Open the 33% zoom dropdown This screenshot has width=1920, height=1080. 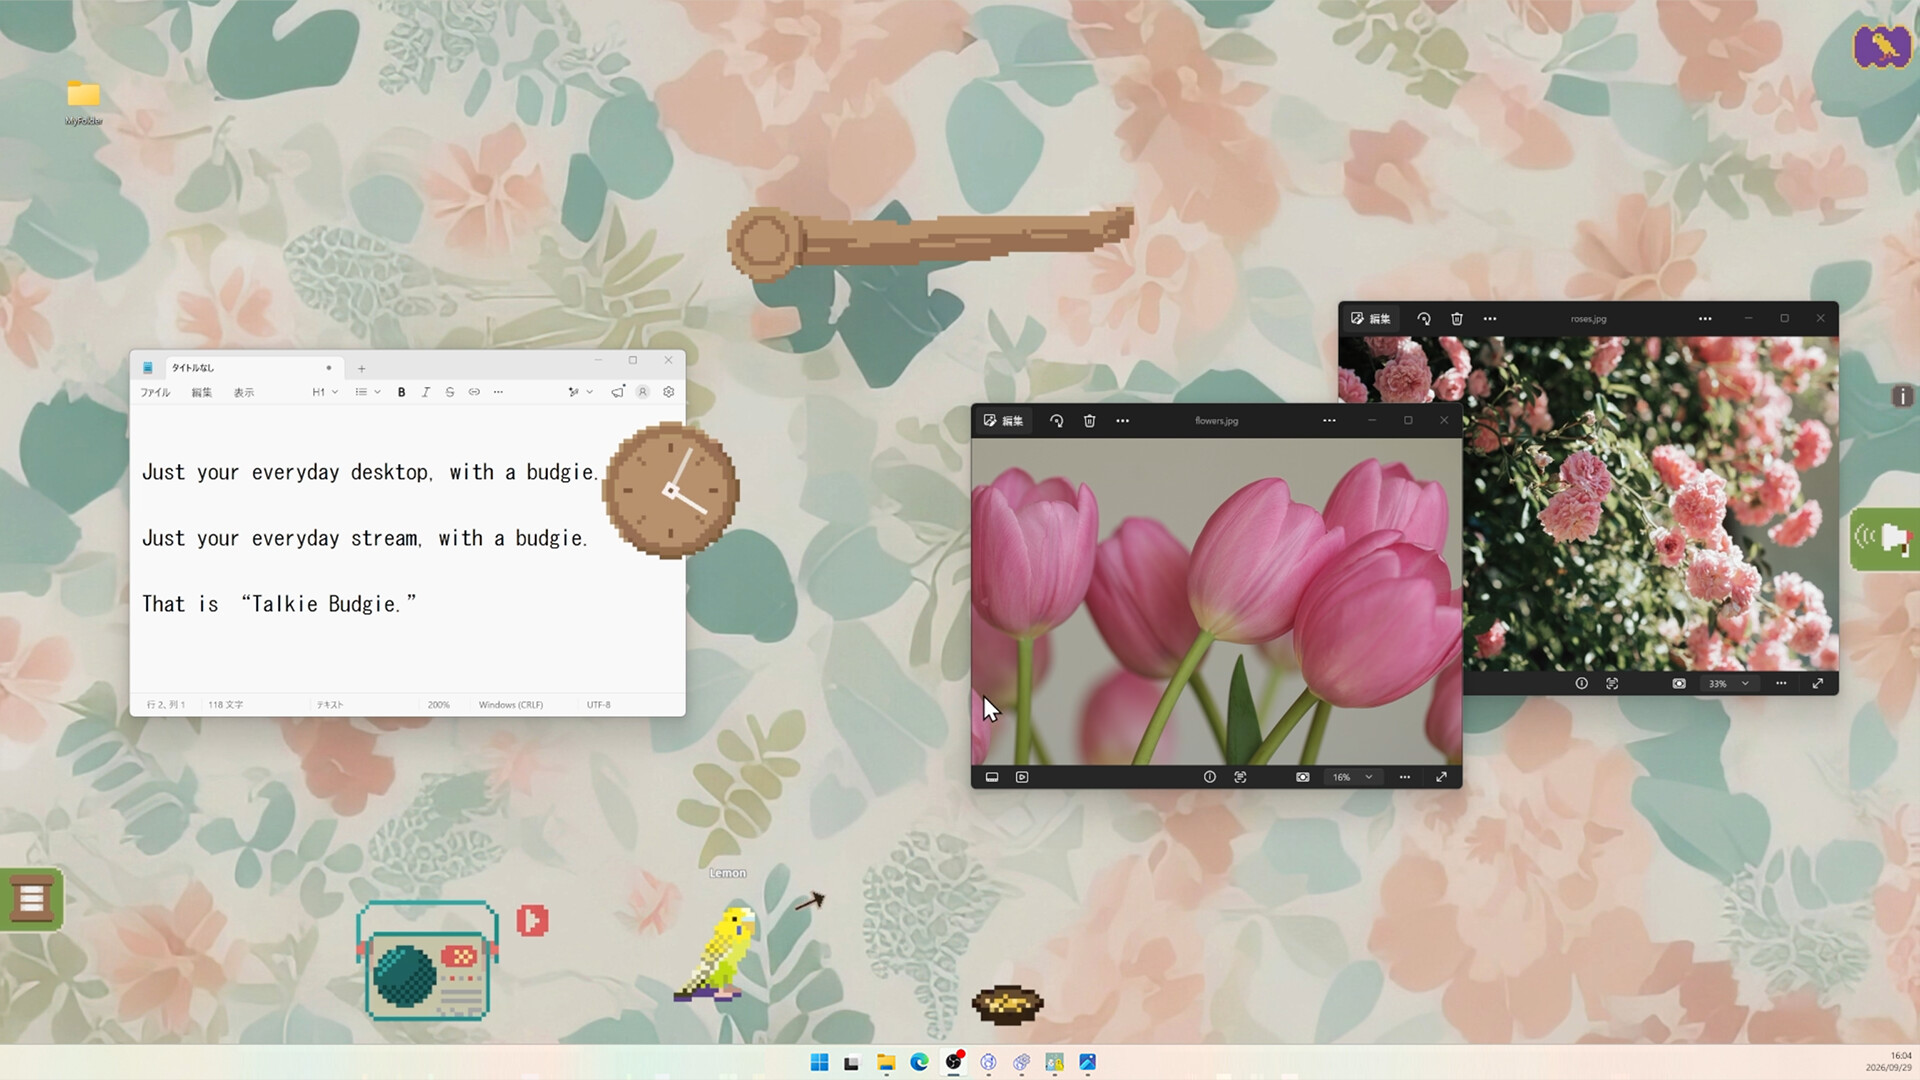(1728, 684)
